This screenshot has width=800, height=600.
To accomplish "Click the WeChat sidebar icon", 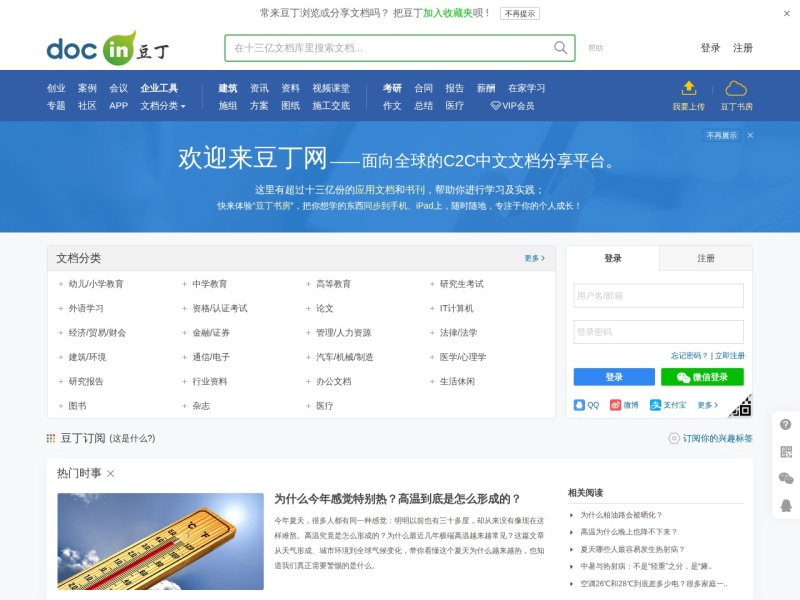I will (x=786, y=478).
